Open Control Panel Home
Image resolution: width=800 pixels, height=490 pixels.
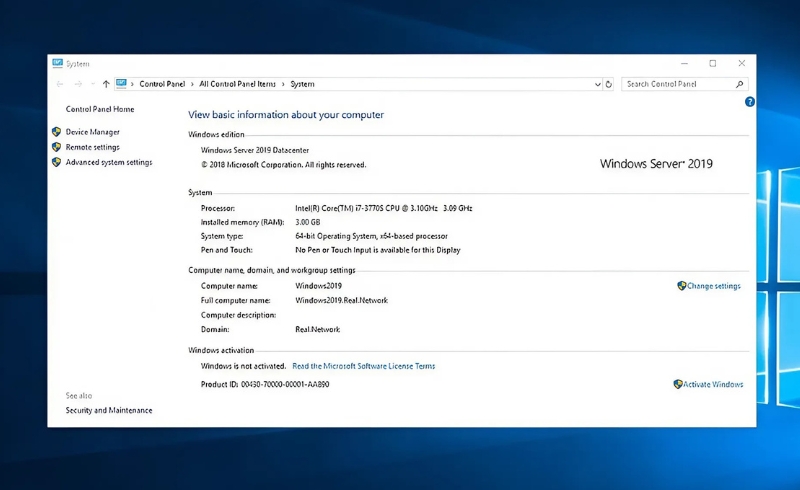pyautogui.click(x=100, y=109)
